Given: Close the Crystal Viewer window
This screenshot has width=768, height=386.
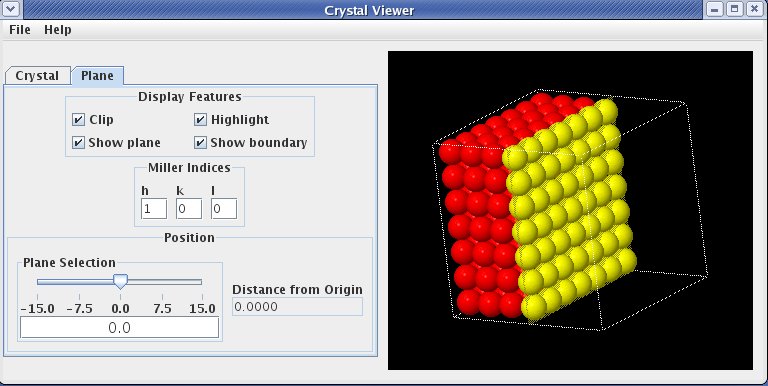Looking at the screenshot, I should pos(754,9).
